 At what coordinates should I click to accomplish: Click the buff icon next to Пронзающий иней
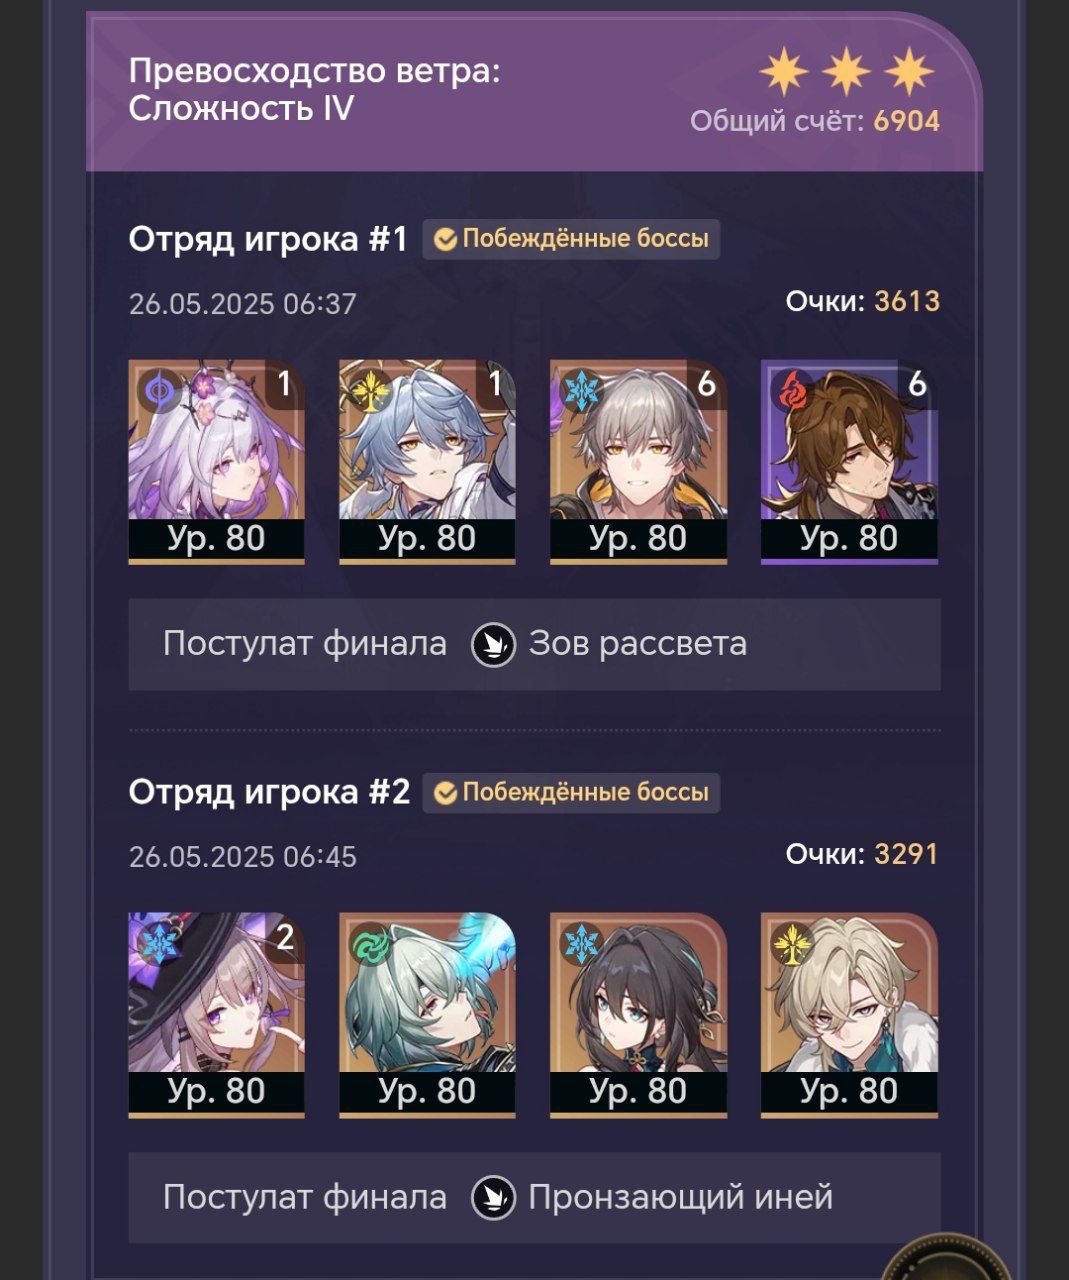(x=493, y=1197)
